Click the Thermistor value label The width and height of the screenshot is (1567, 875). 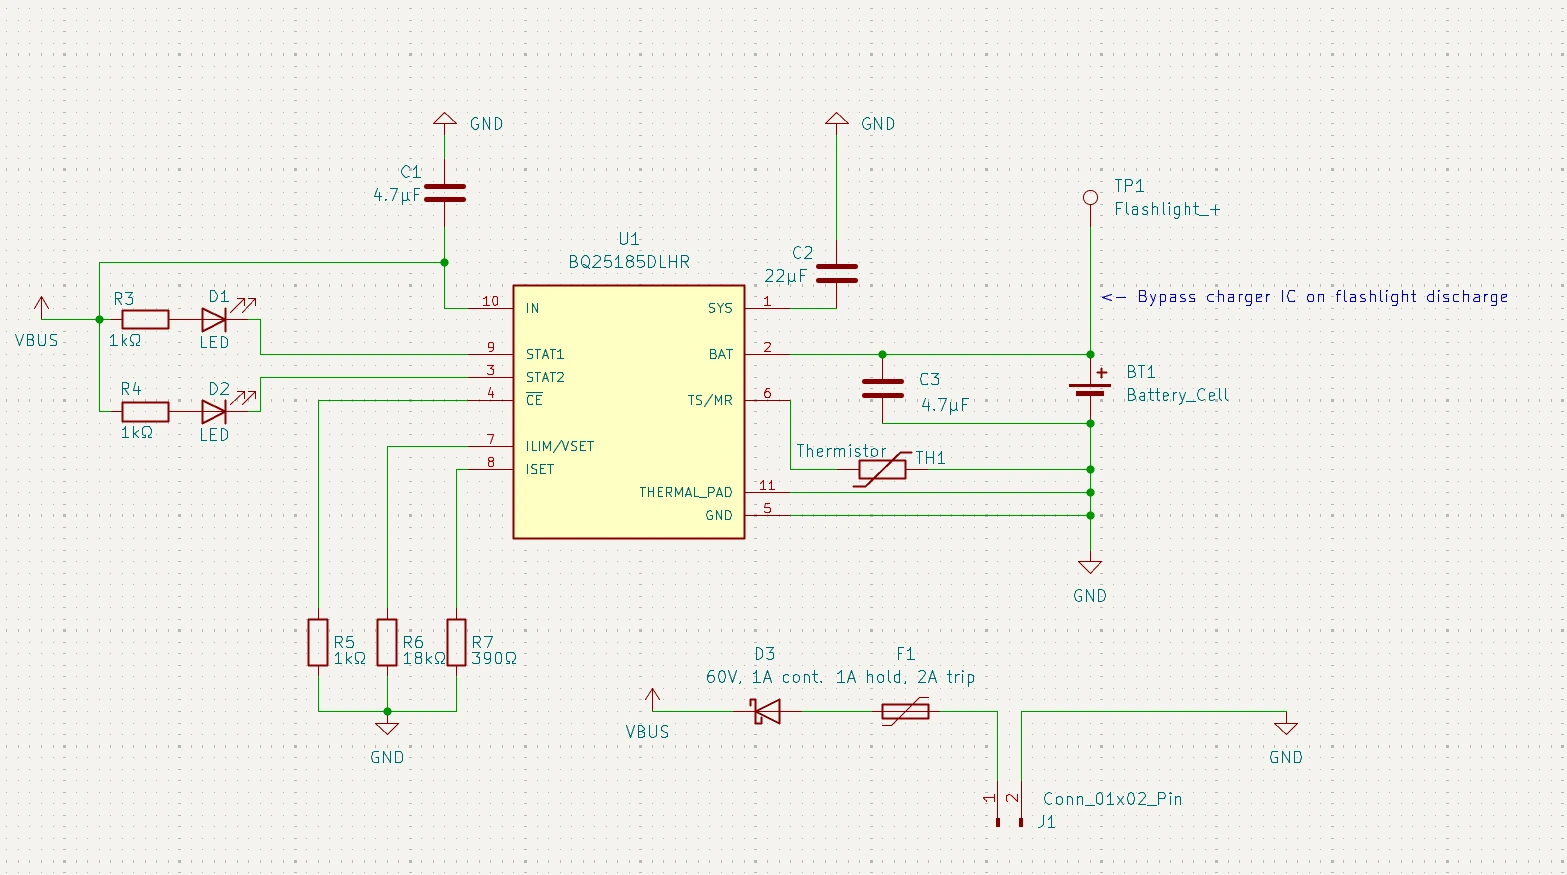tap(841, 451)
